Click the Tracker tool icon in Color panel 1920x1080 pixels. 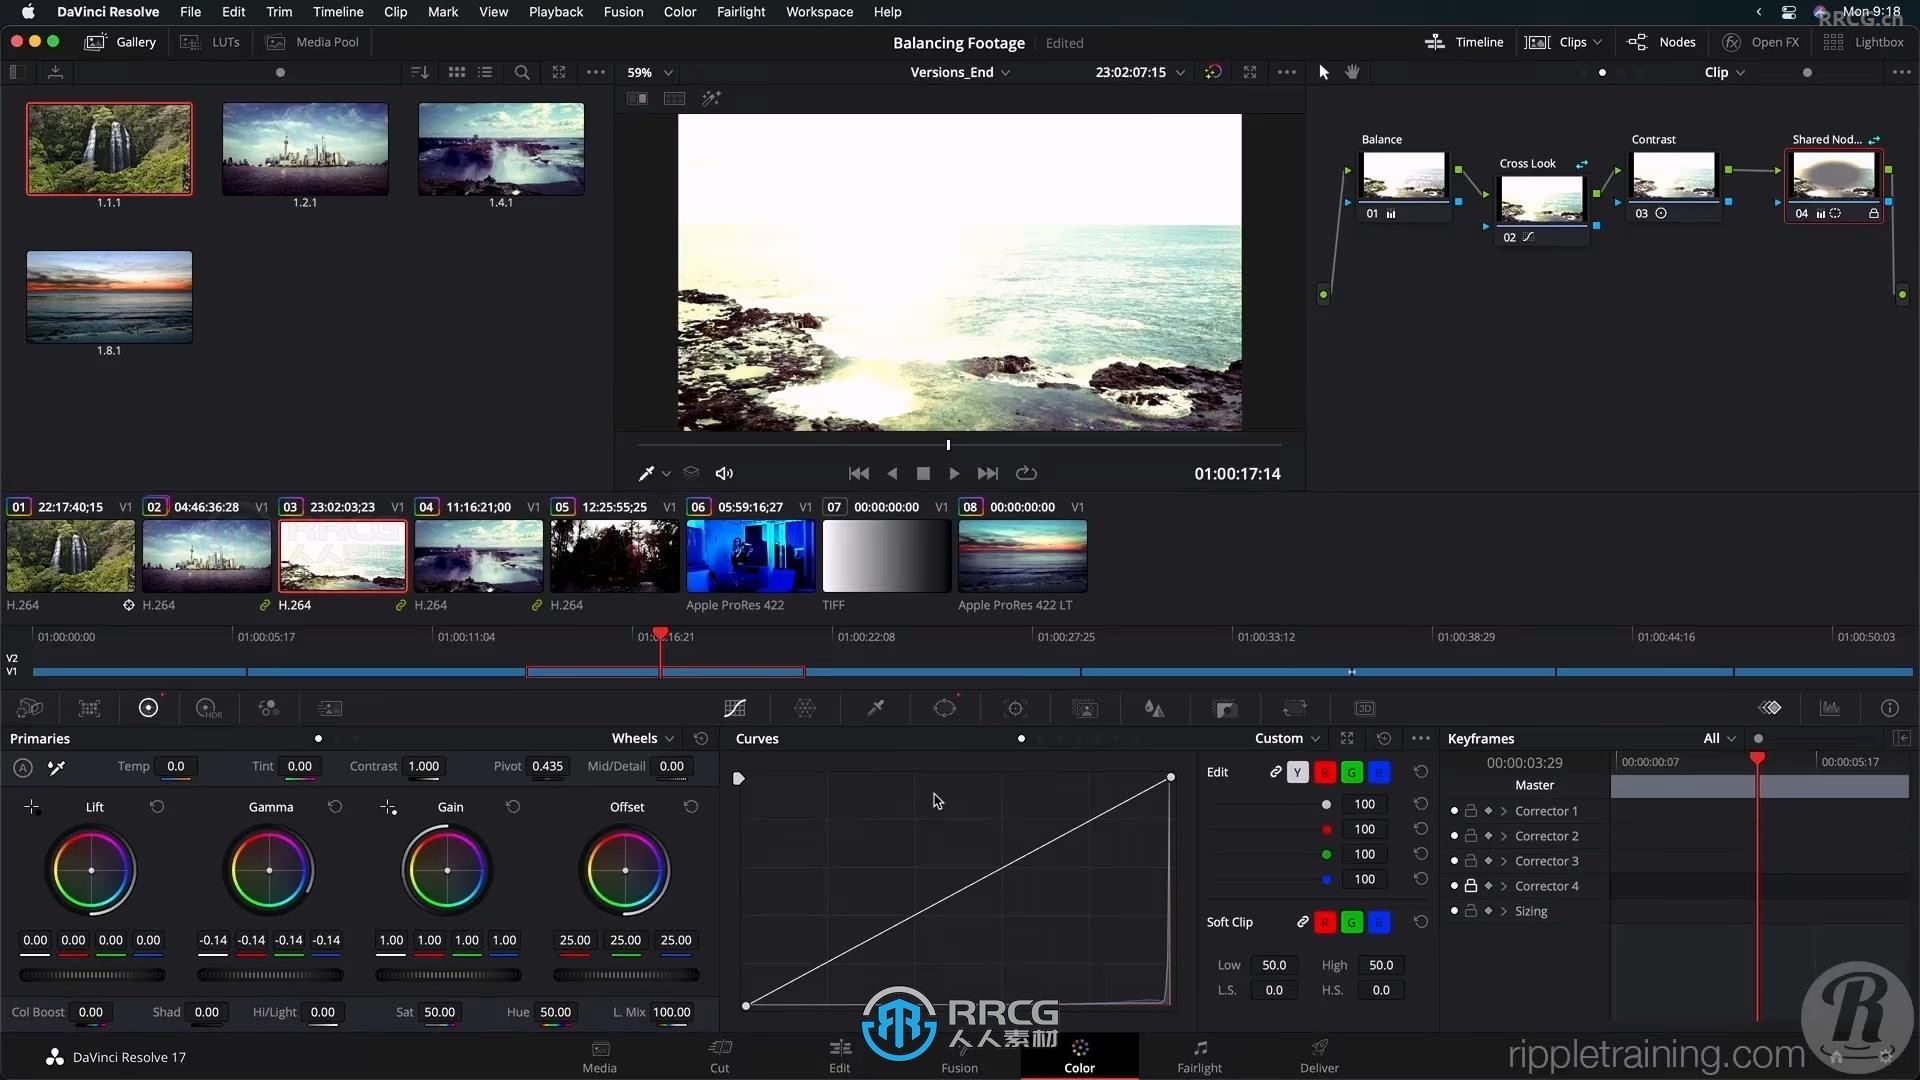[x=1015, y=708]
